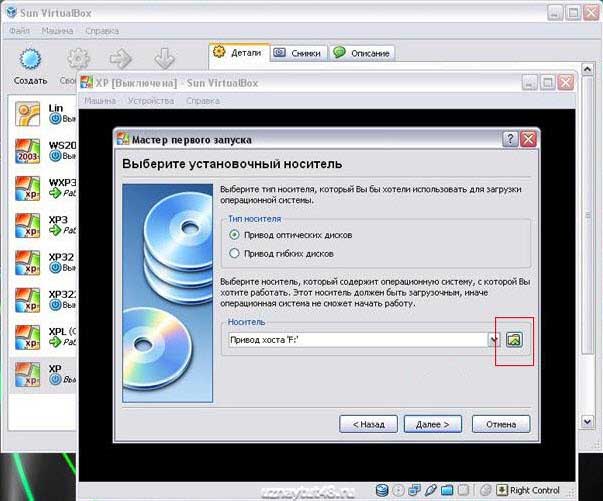
Task: Click main window vertical scrollbar thumb
Action: [x=587, y=215]
